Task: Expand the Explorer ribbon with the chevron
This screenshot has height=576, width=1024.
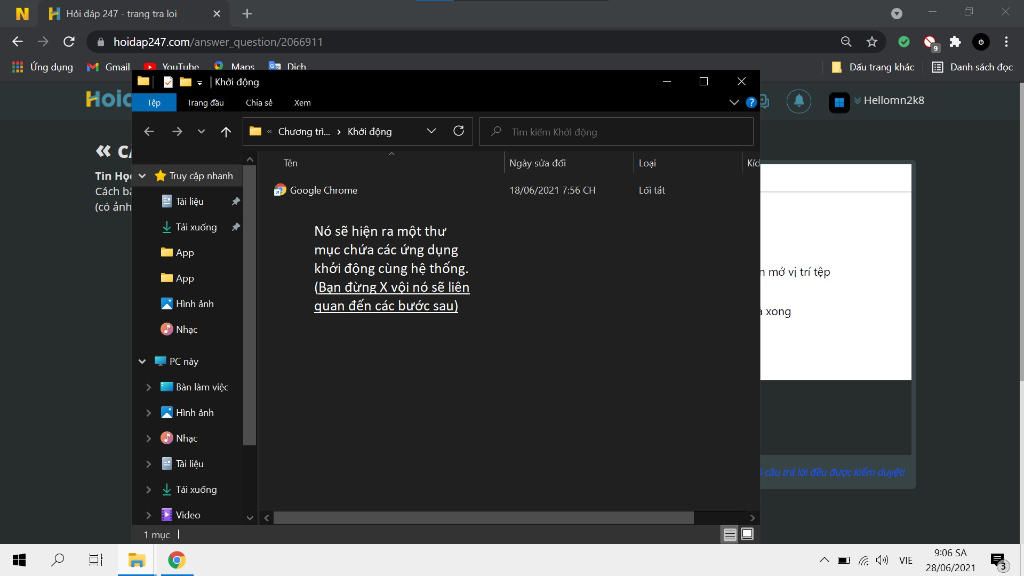Action: click(x=734, y=103)
